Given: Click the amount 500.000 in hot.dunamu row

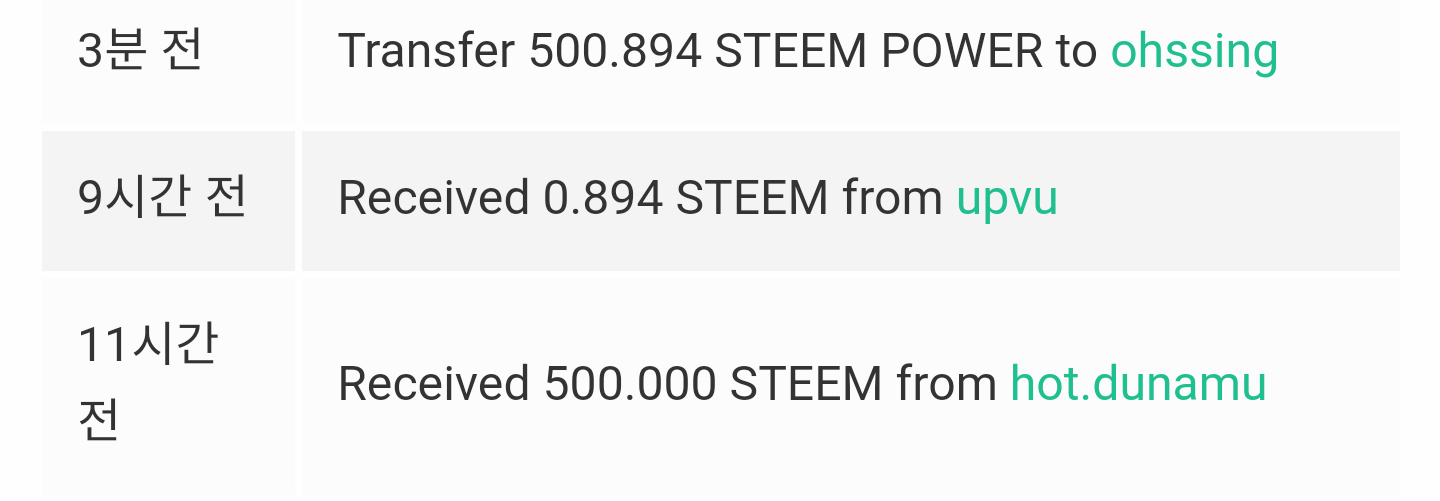Looking at the screenshot, I should pyautogui.click(x=631, y=384).
